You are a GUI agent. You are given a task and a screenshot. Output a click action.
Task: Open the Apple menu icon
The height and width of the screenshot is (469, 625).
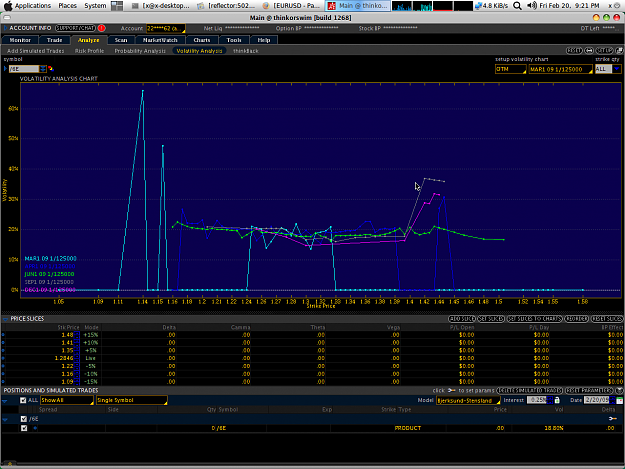tap(8, 6)
